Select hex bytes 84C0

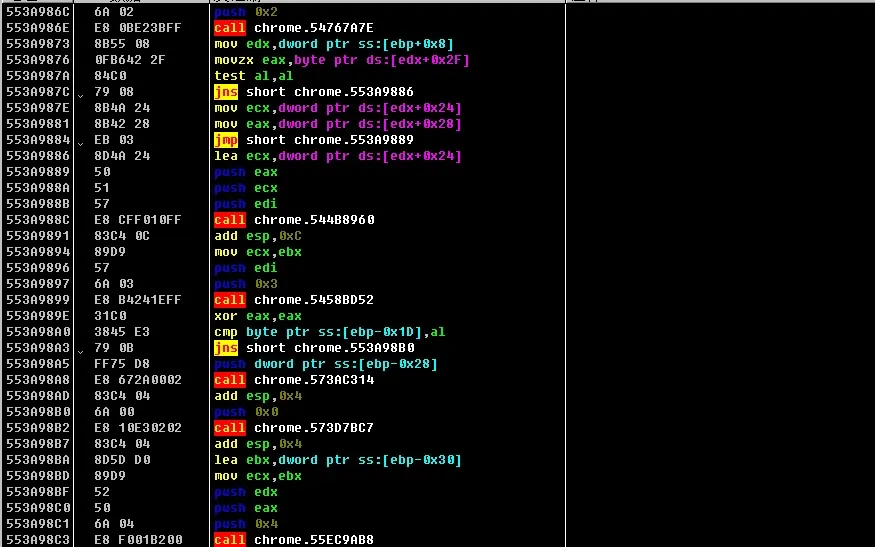(110, 76)
